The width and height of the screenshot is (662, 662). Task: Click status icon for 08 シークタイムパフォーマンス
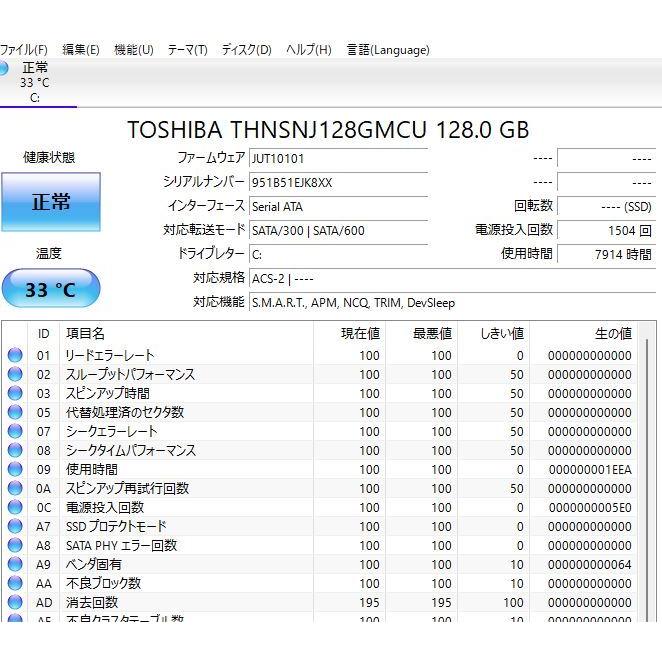click(15, 450)
